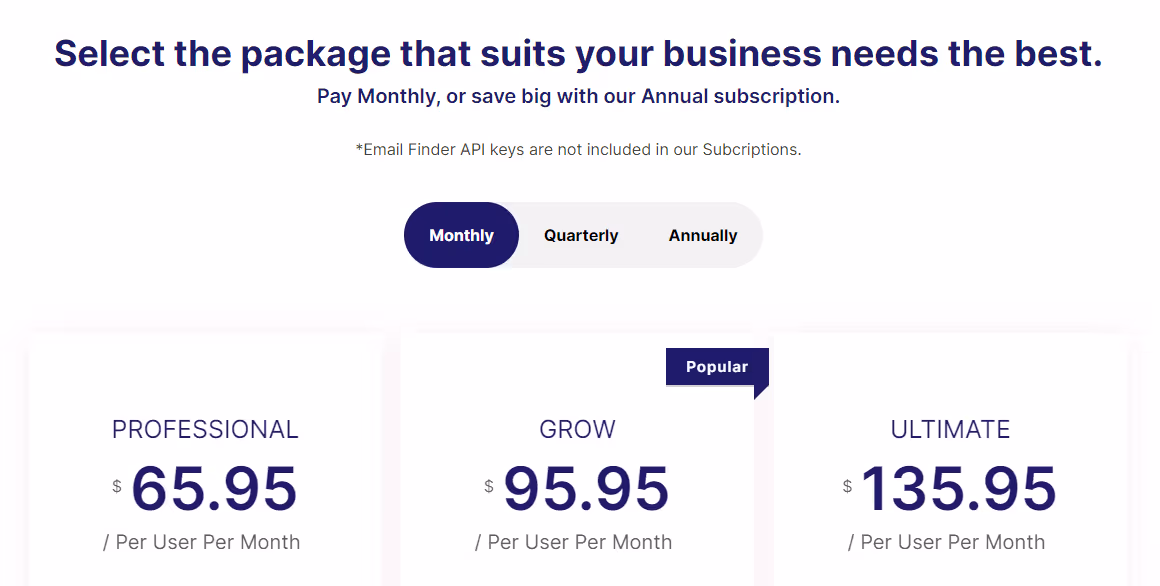
Task: Click the main package selection heading
Action: [x=578, y=53]
